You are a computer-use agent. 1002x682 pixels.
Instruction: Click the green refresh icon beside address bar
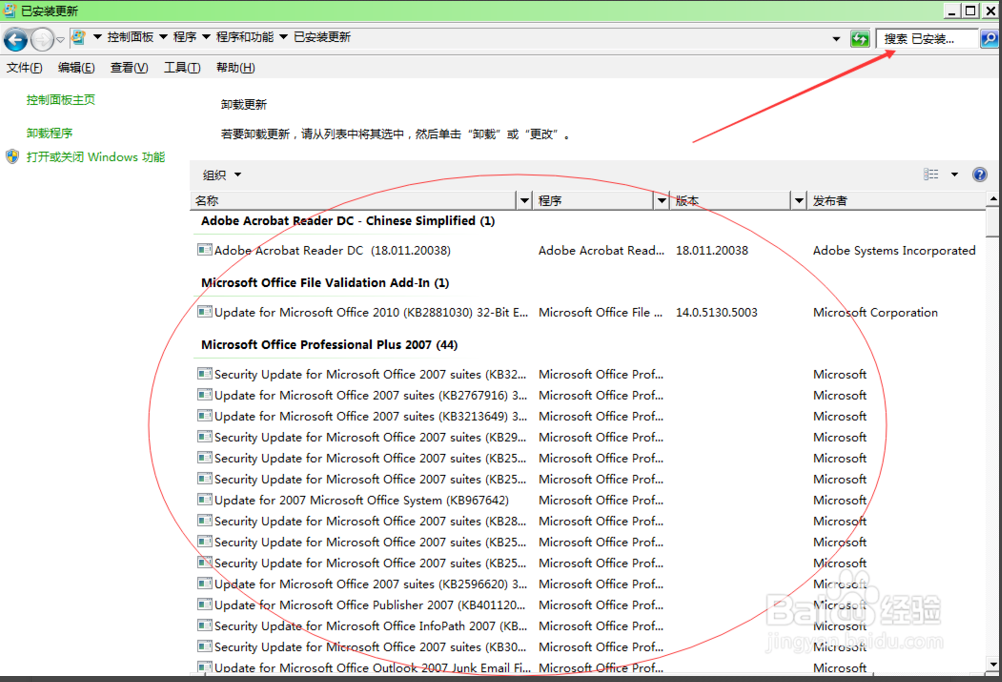pos(859,39)
